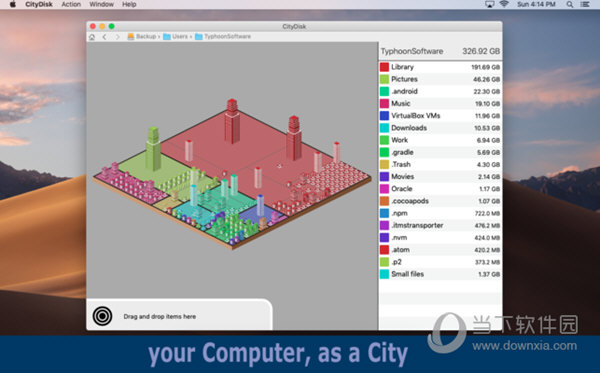Select the .p2 row
The height and width of the screenshot is (373, 600).
tap(440, 262)
